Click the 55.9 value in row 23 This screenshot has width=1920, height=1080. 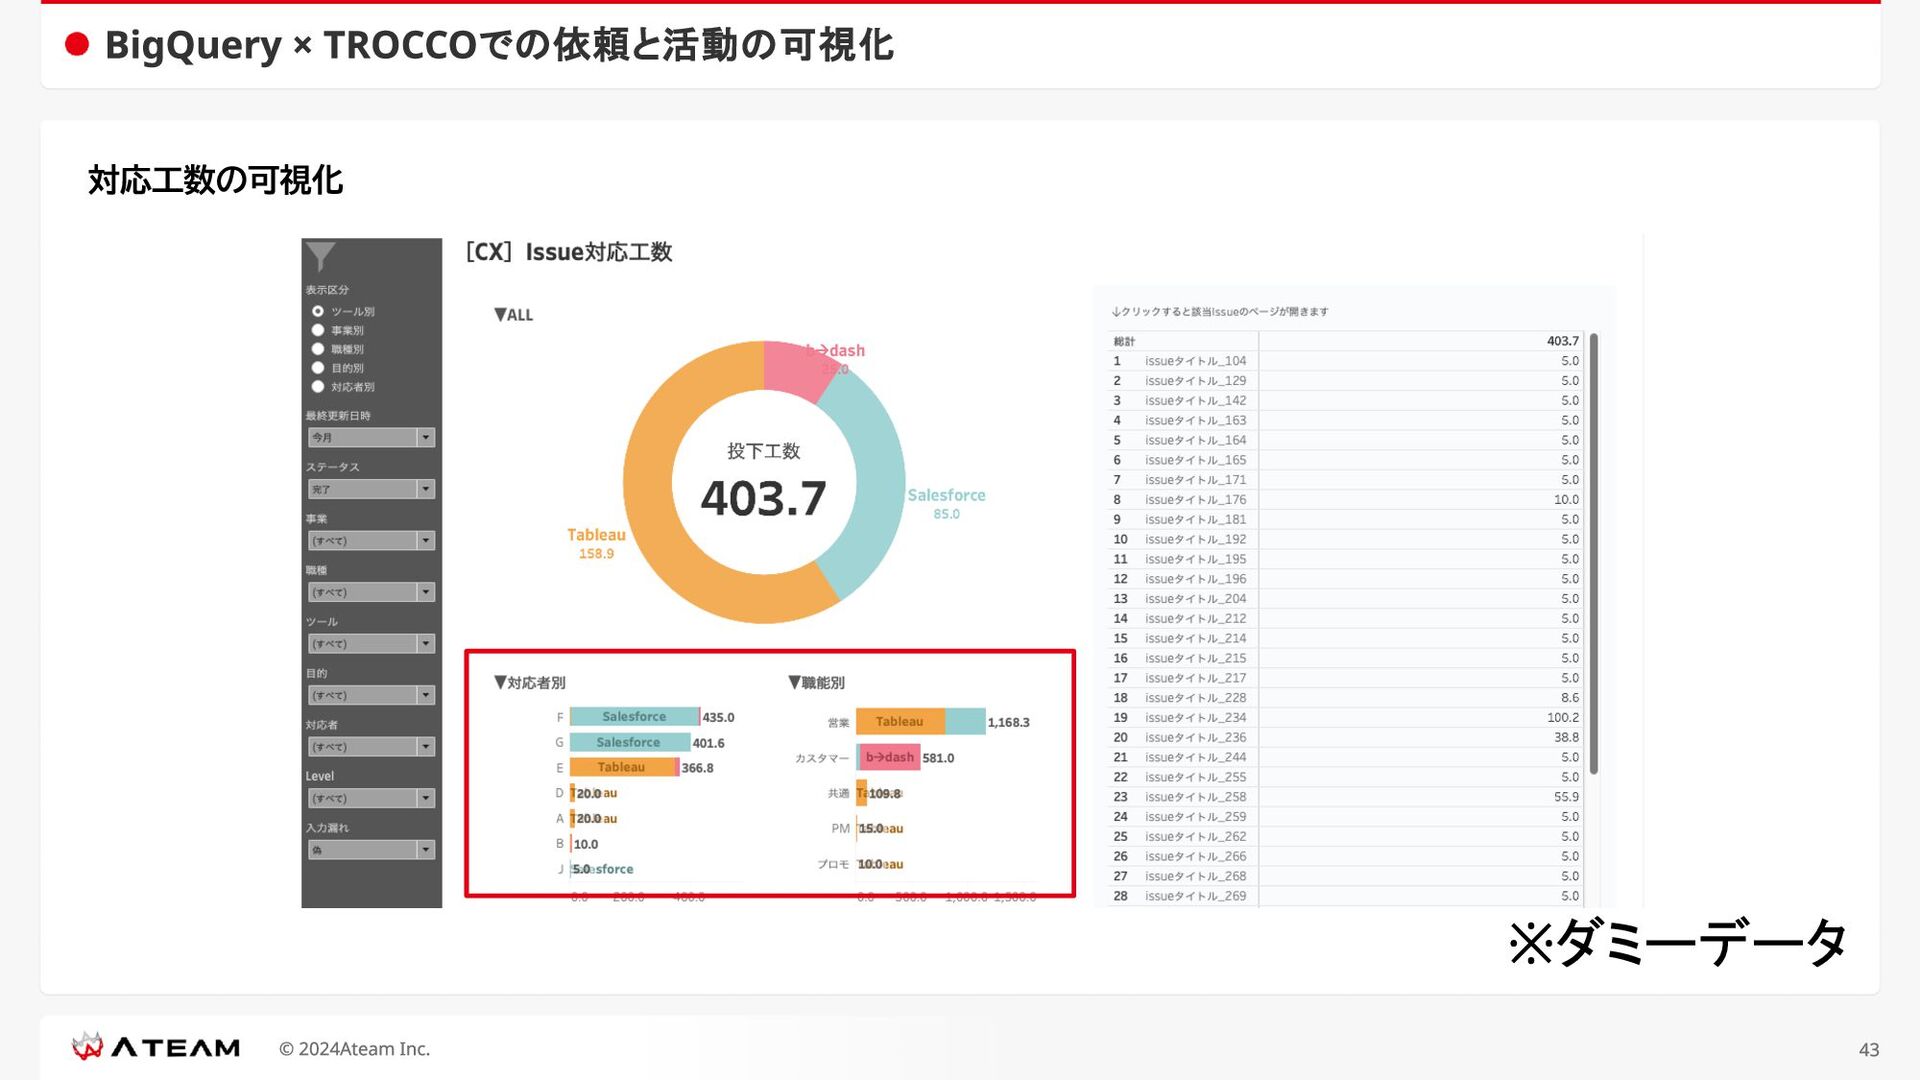[1567, 797]
